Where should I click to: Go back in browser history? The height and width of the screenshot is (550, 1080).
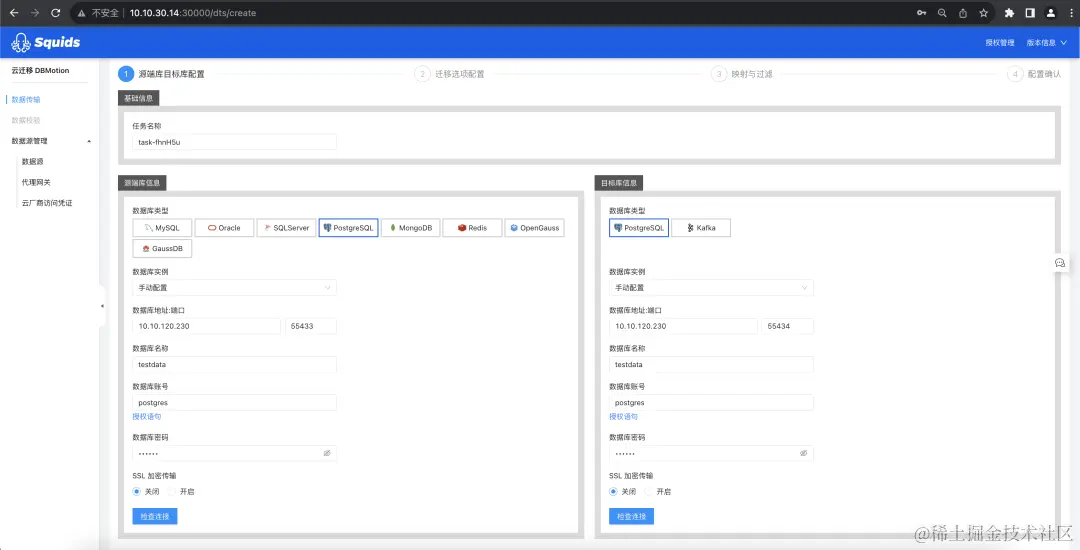(14, 12)
